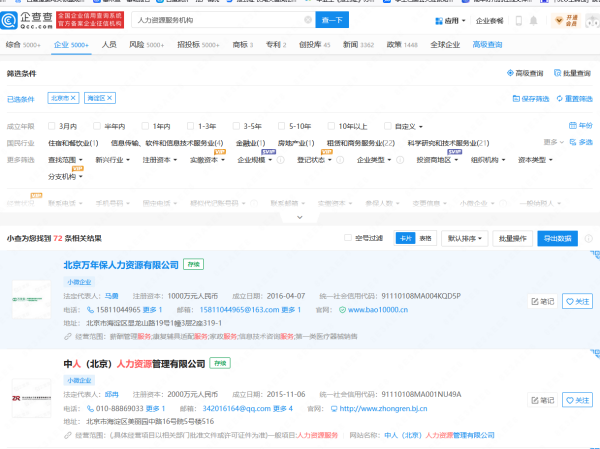
Task: Open the Qcc.com logo home link
Action: coord(26,20)
